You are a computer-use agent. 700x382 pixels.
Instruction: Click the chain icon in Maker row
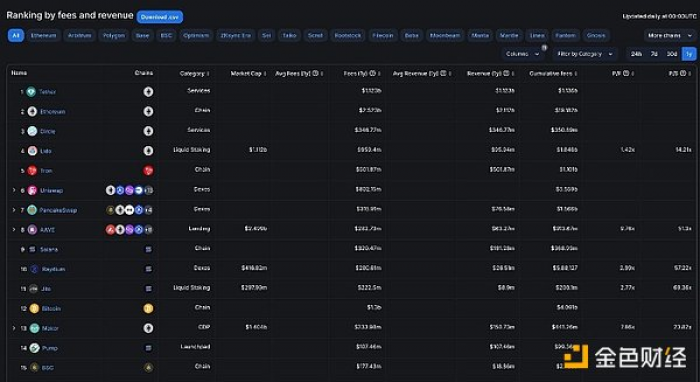click(148, 328)
